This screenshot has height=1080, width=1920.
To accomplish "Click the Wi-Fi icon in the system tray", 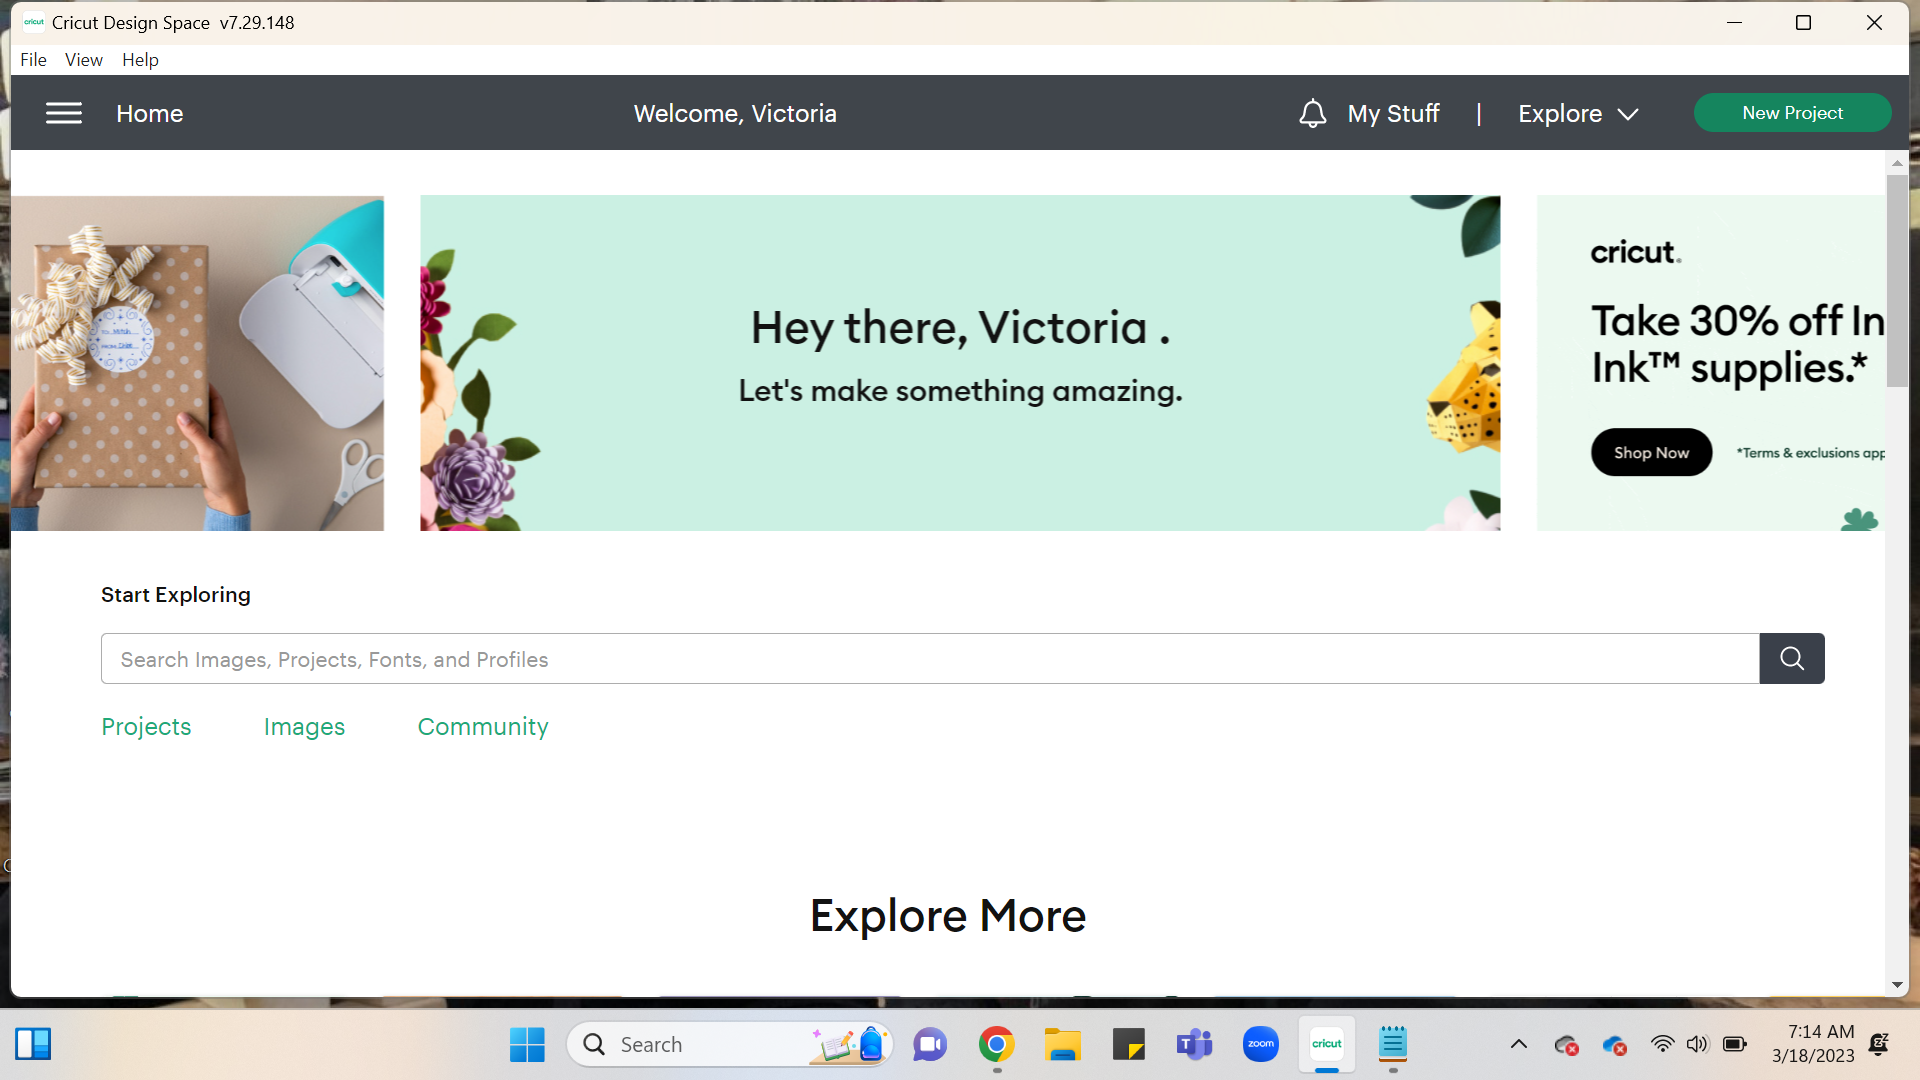I will [x=1663, y=1043].
